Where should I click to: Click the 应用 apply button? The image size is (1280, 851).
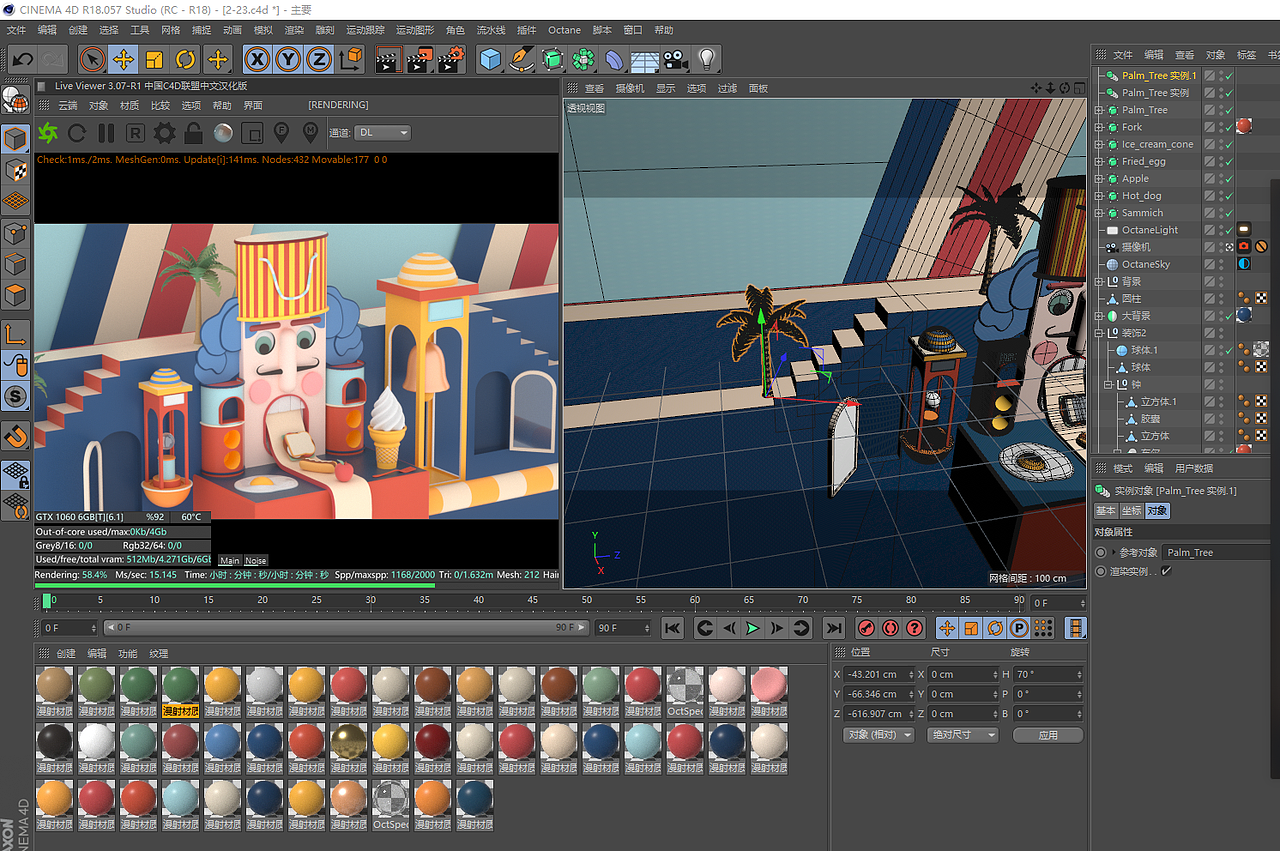coord(1047,735)
